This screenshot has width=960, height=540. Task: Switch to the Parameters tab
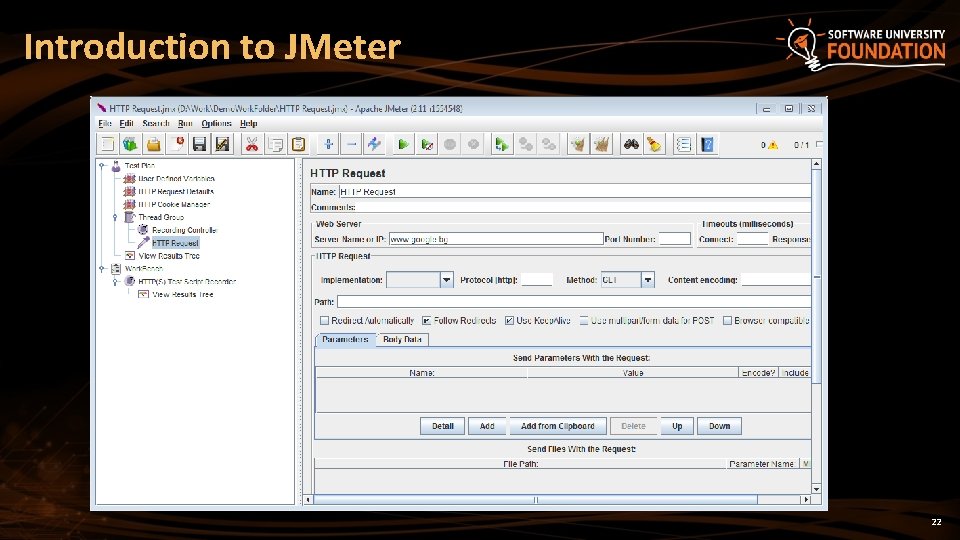pyautogui.click(x=345, y=339)
